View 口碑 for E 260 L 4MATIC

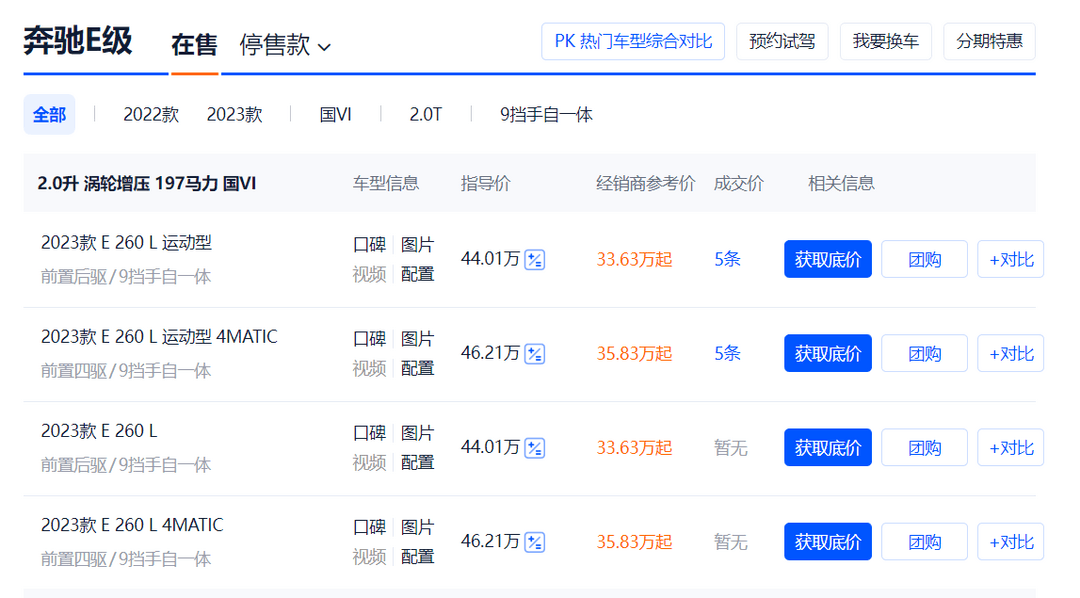click(369, 528)
